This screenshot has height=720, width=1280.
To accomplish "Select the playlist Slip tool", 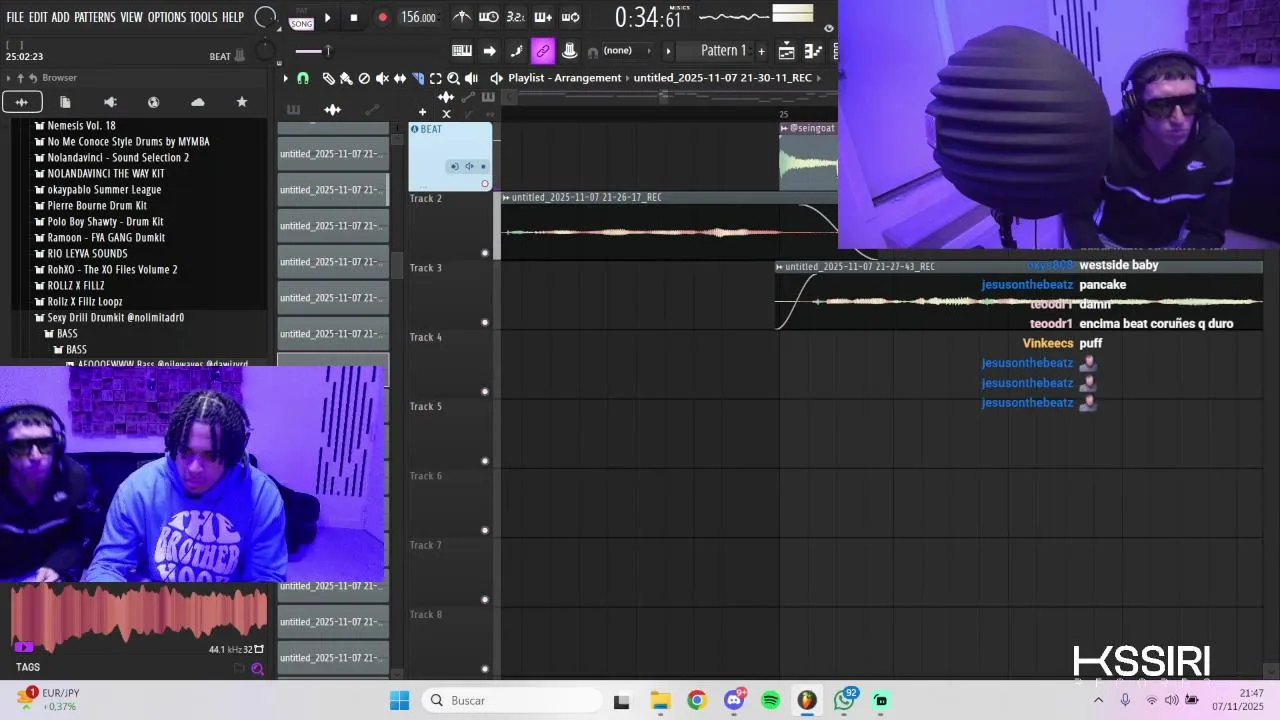I will click(400, 78).
